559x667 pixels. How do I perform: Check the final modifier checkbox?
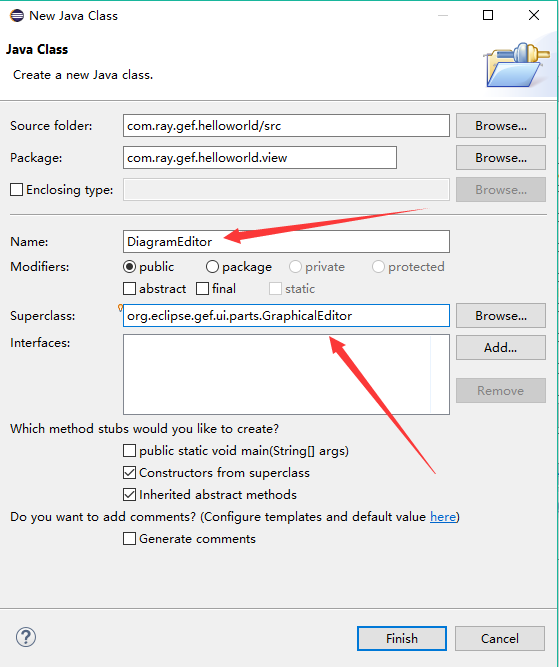(x=202, y=288)
